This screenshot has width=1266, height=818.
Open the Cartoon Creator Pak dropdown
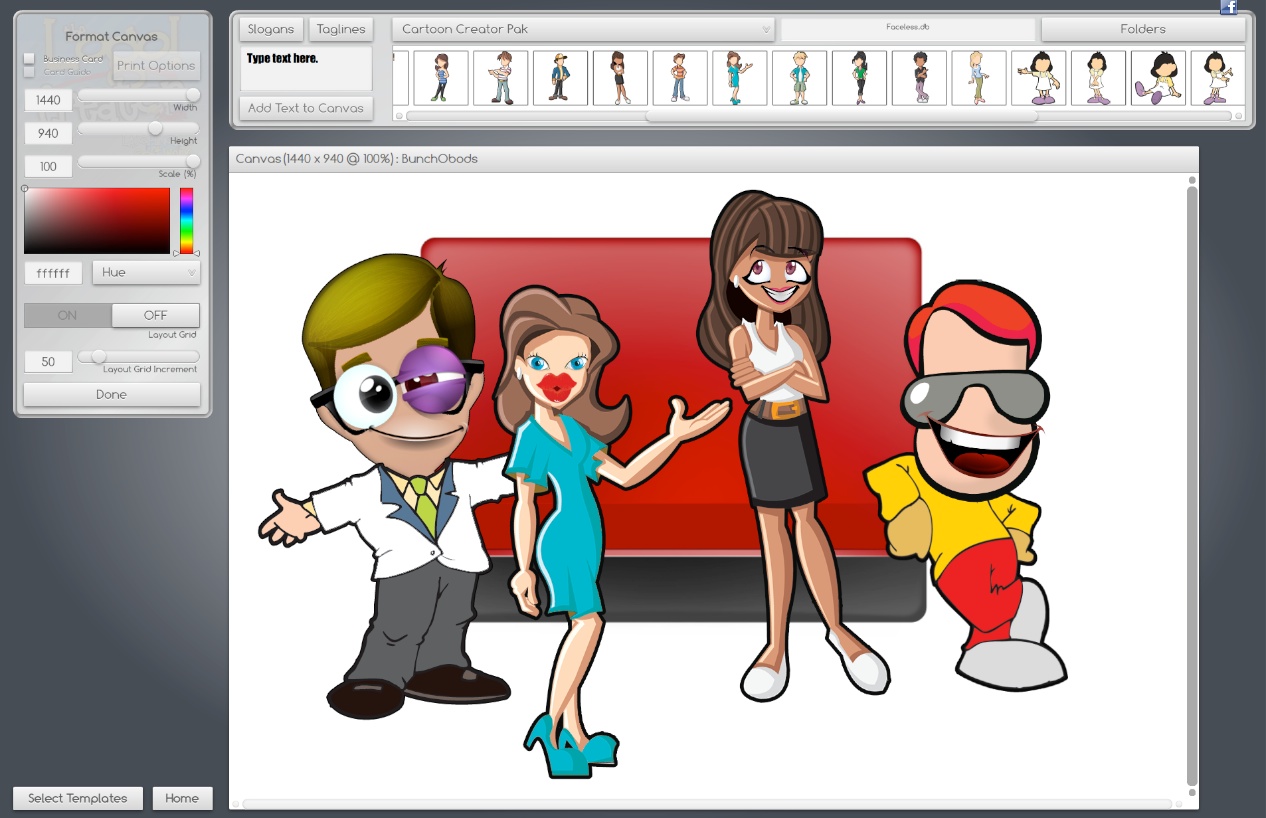583,29
